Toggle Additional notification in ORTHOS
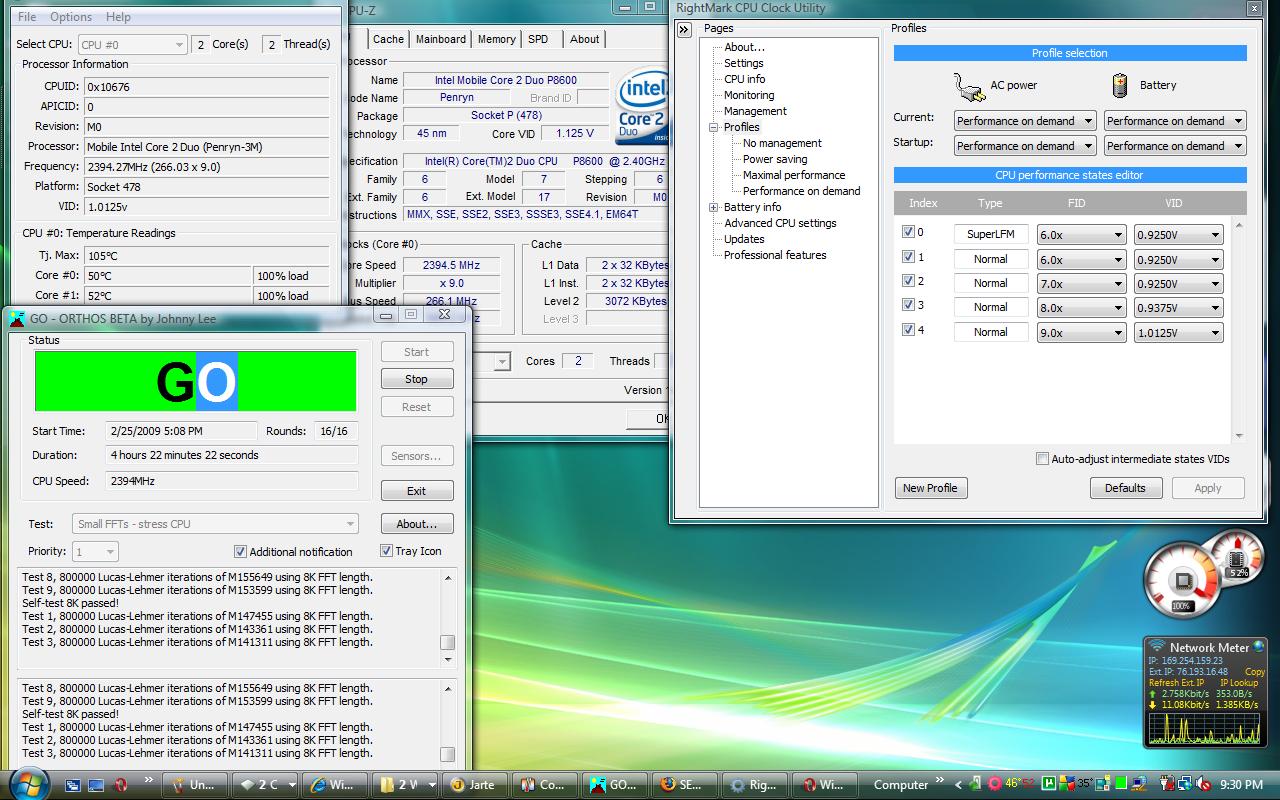The image size is (1280, 800). click(x=240, y=551)
